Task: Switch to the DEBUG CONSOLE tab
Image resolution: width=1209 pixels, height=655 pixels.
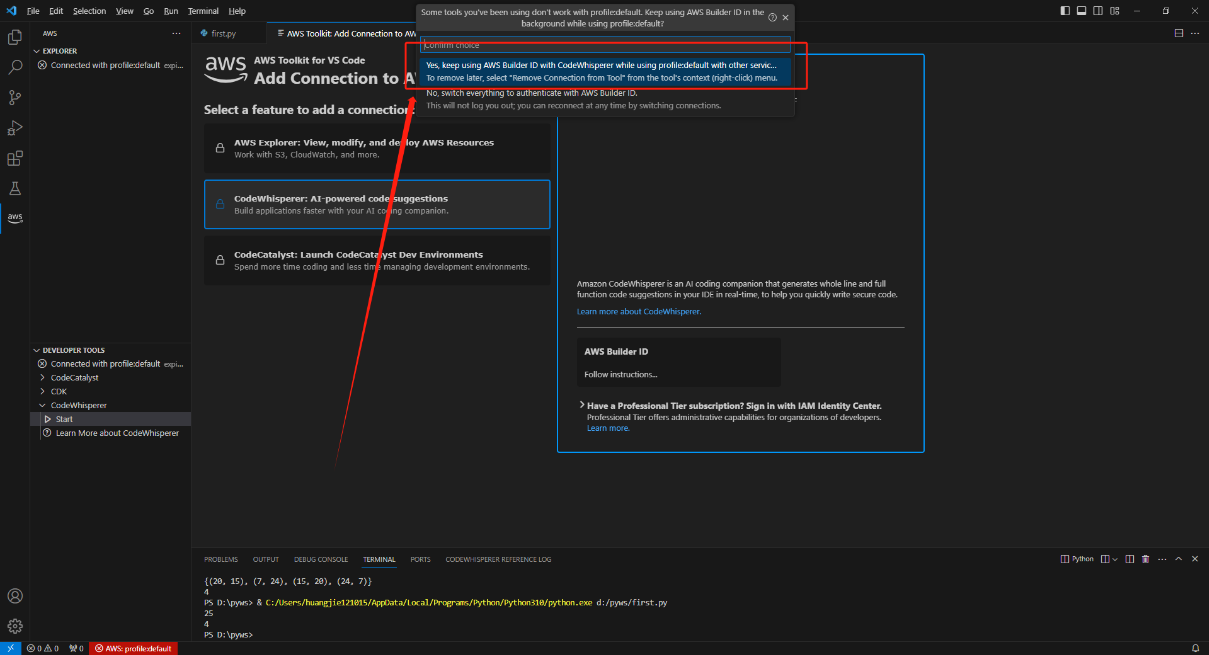Action: click(x=321, y=559)
